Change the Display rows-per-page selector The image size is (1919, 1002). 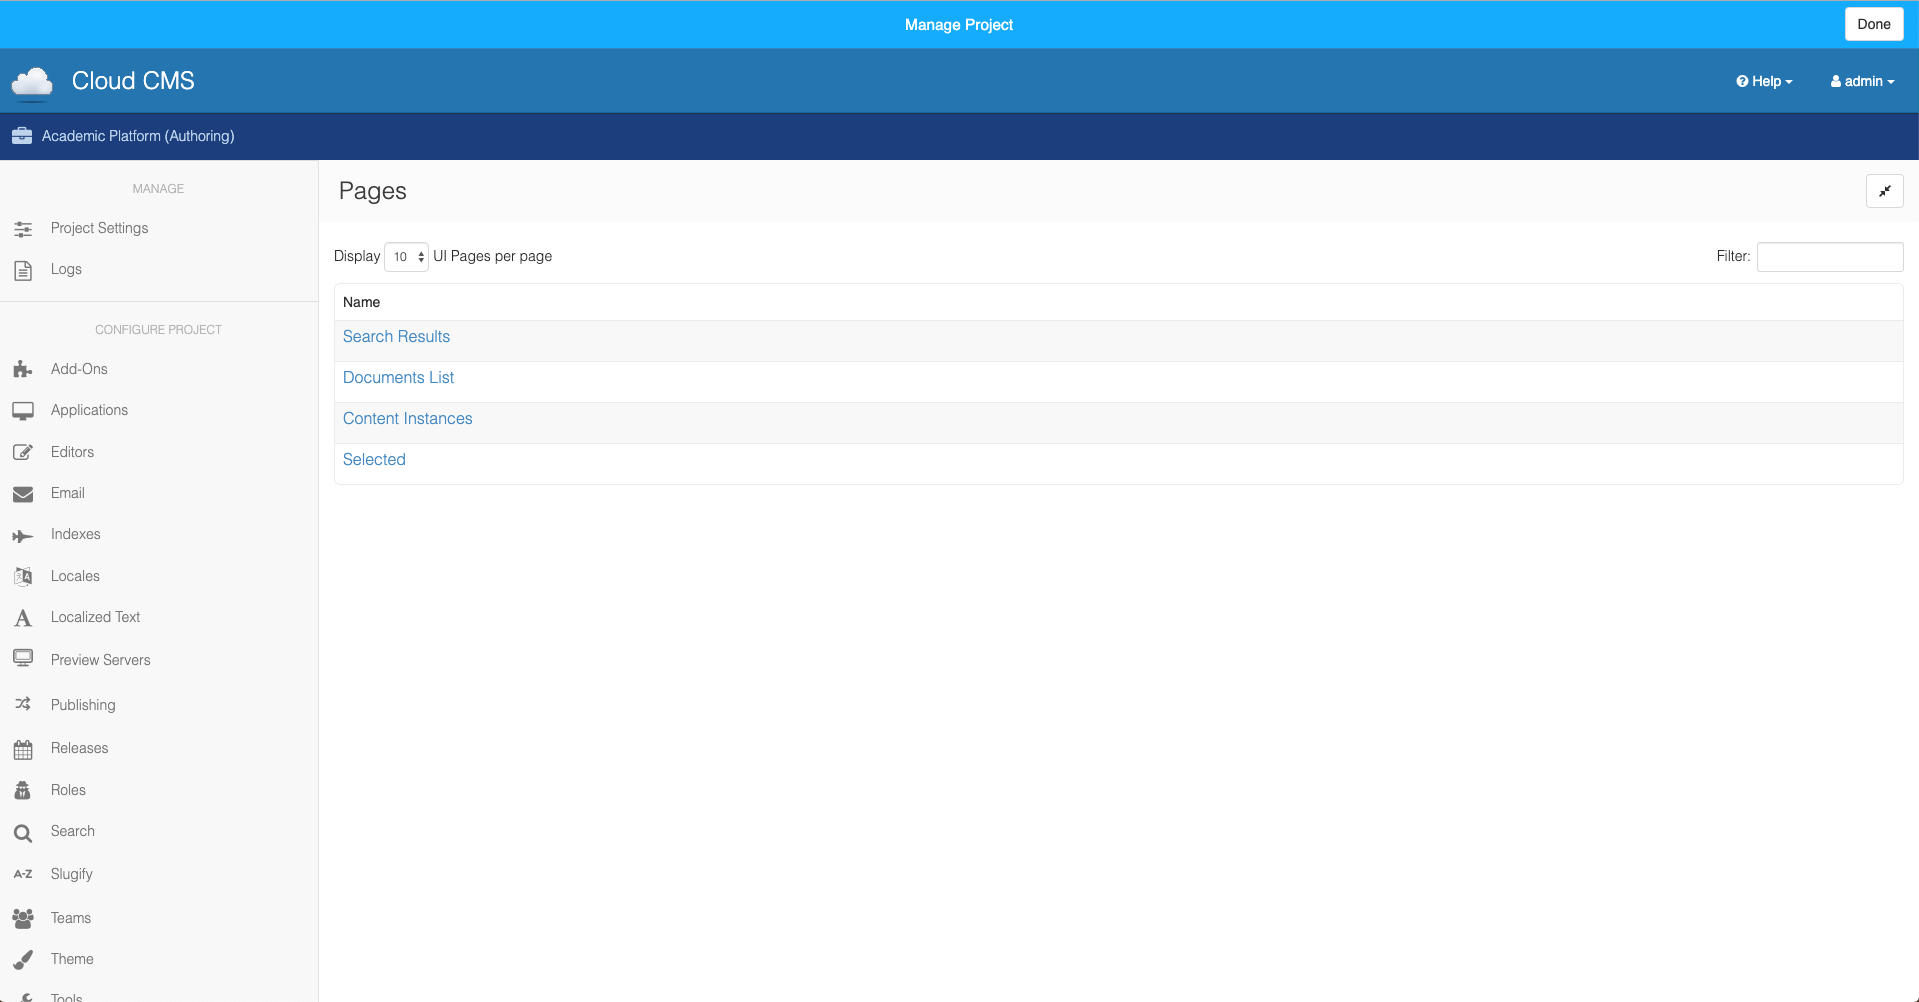(406, 257)
